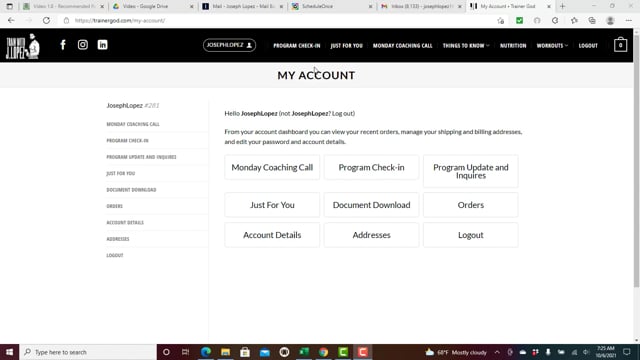
Task: Open Monday Coaching Call in left sidebar
Action: click(x=133, y=124)
